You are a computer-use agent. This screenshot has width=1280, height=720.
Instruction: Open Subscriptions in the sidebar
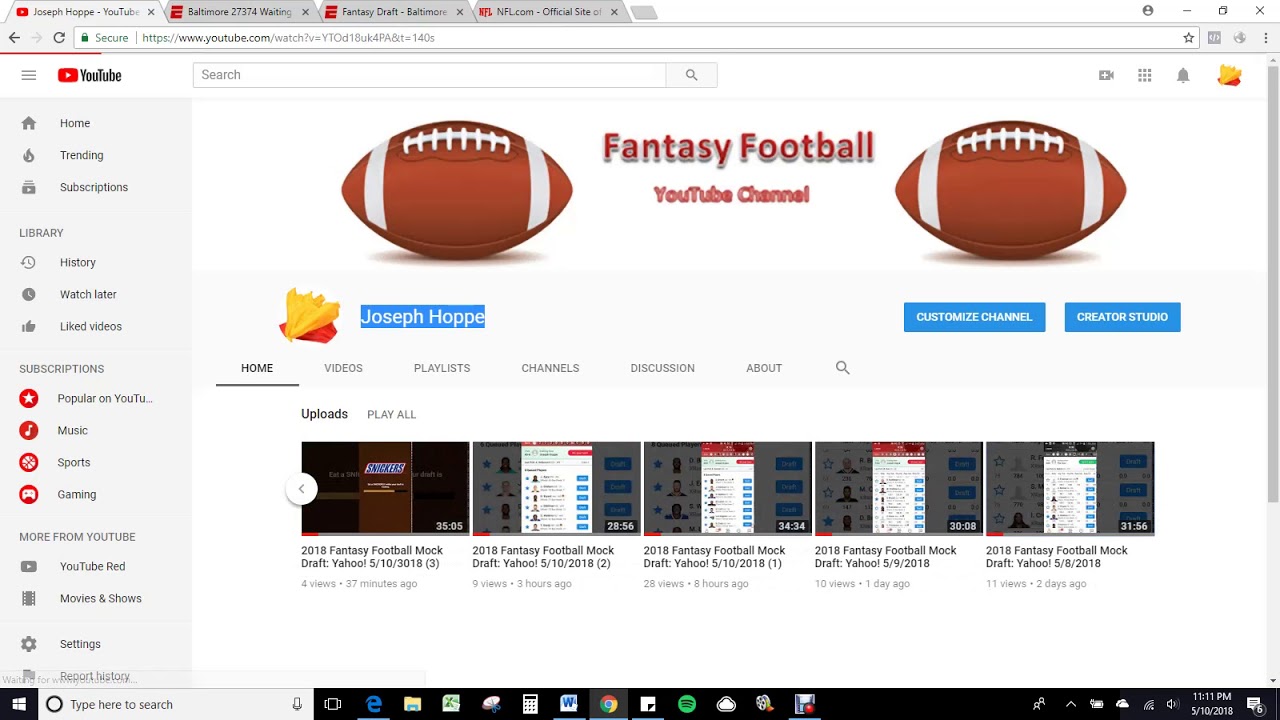(96, 187)
